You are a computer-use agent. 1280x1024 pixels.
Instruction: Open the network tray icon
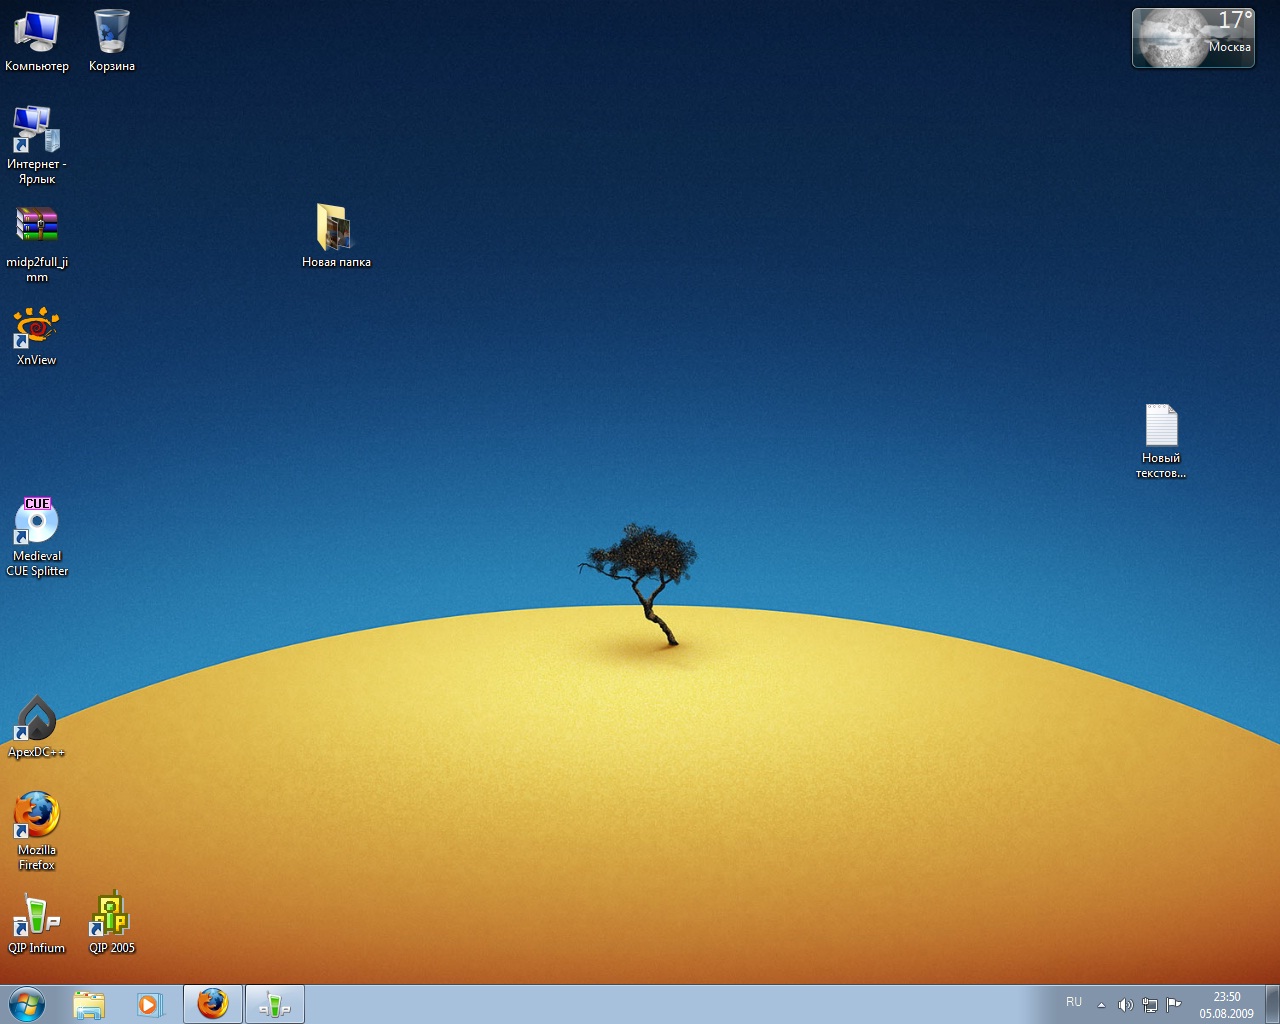(1150, 1005)
